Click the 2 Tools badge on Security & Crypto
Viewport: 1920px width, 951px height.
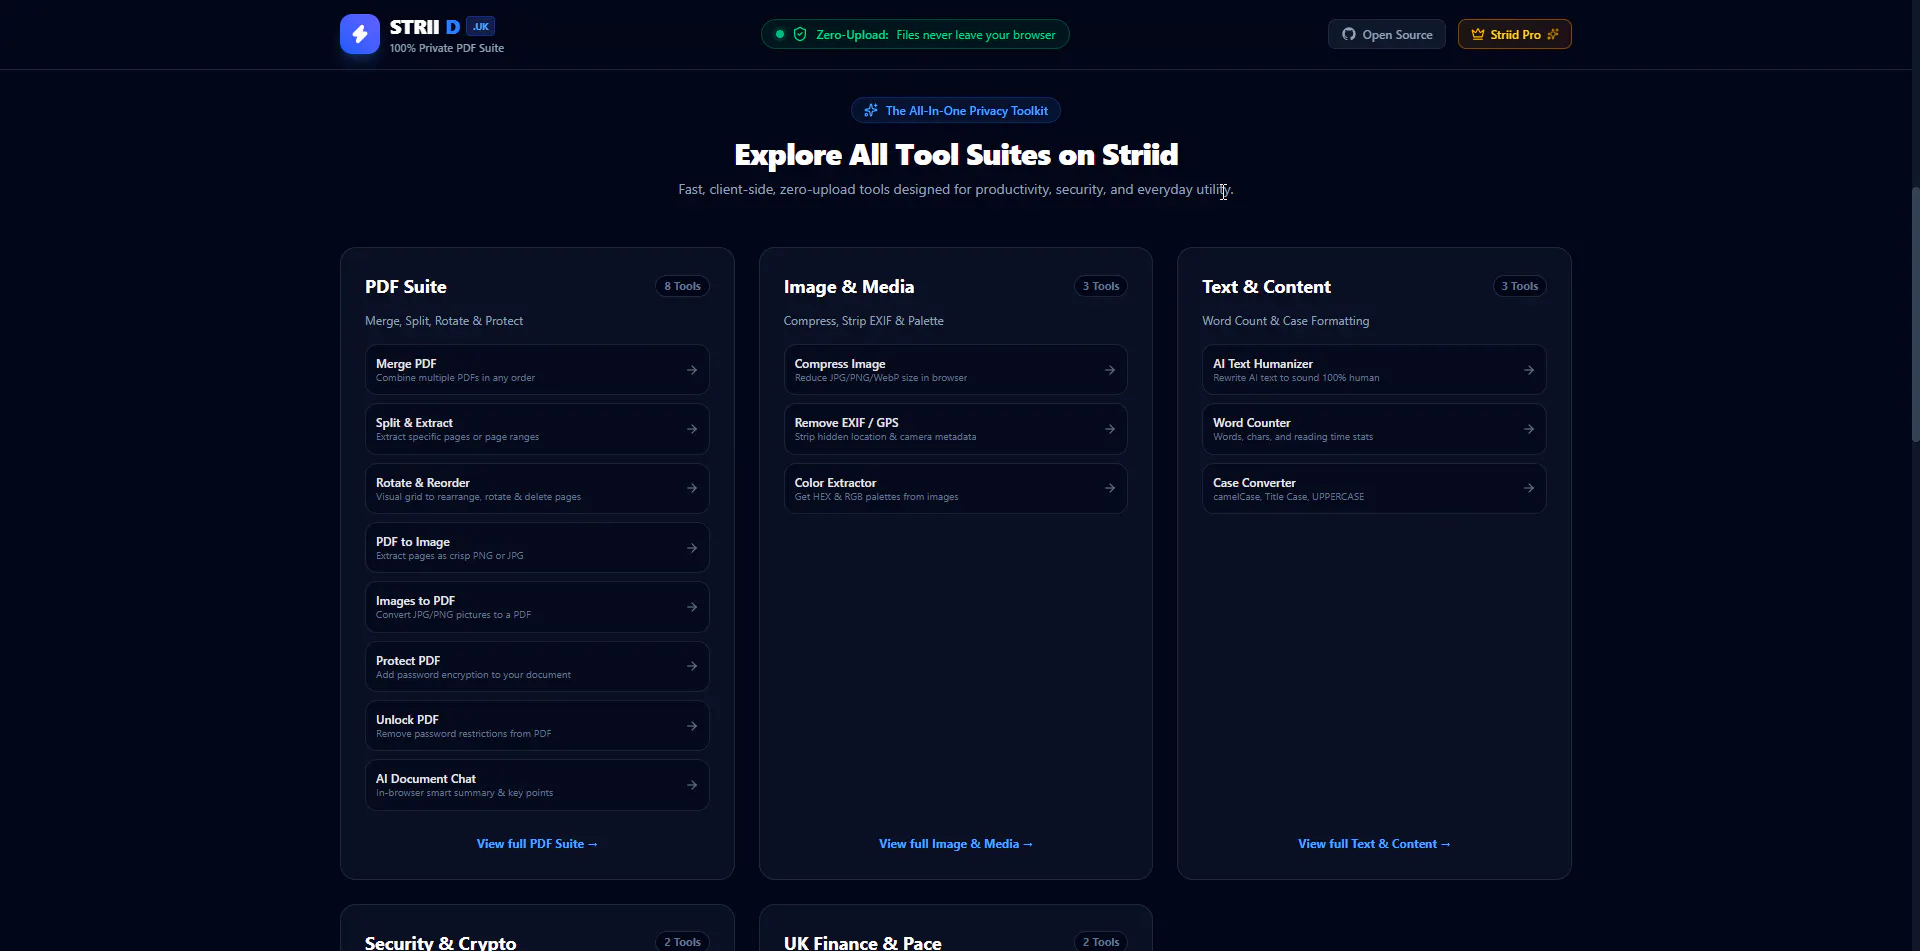coord(683,942)
